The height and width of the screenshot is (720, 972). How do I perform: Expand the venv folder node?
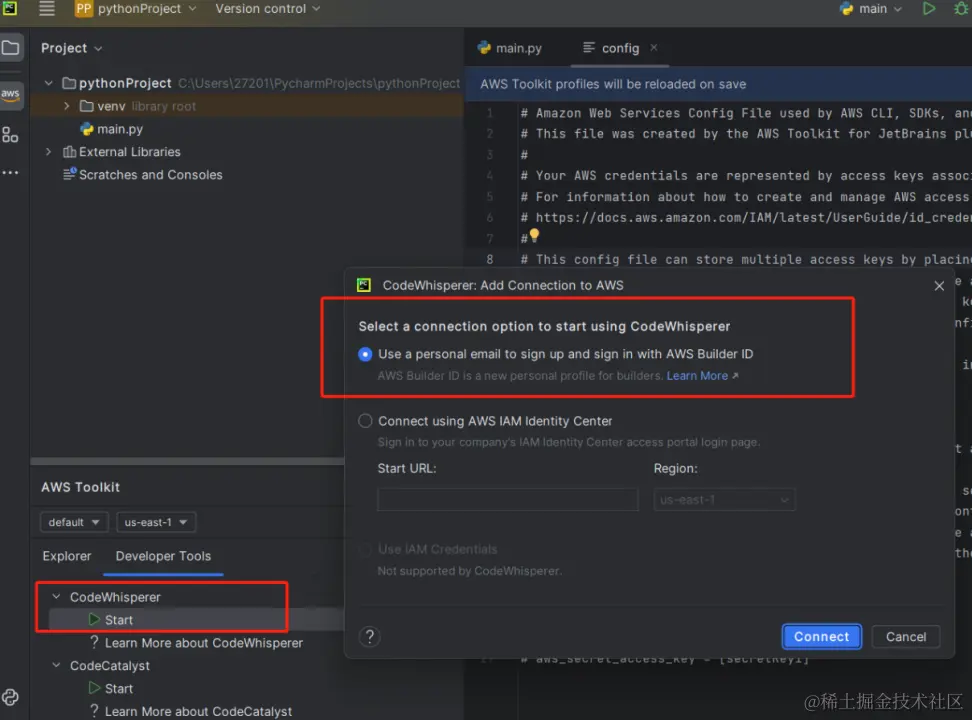(x=66, y=106)
